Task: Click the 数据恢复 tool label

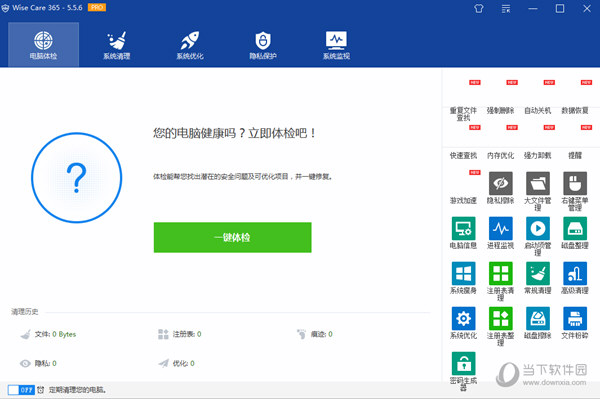Action: 575,111
